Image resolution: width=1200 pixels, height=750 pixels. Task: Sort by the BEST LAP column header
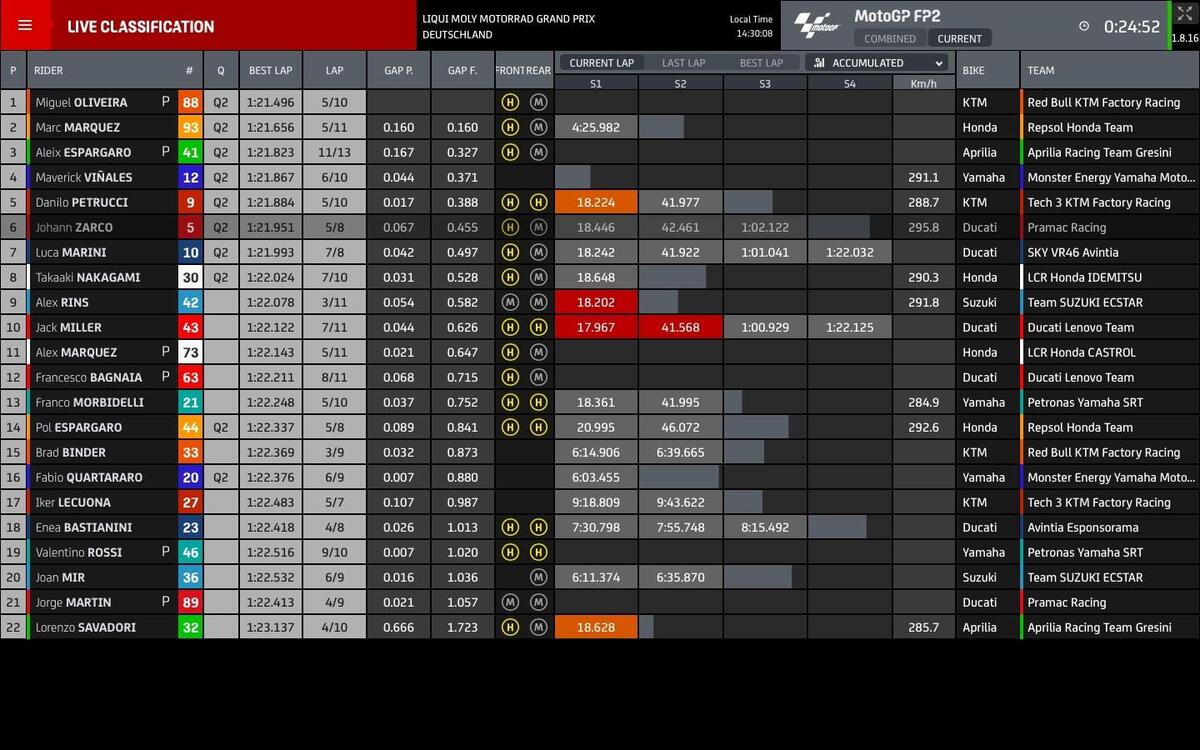tap(270, 71)
